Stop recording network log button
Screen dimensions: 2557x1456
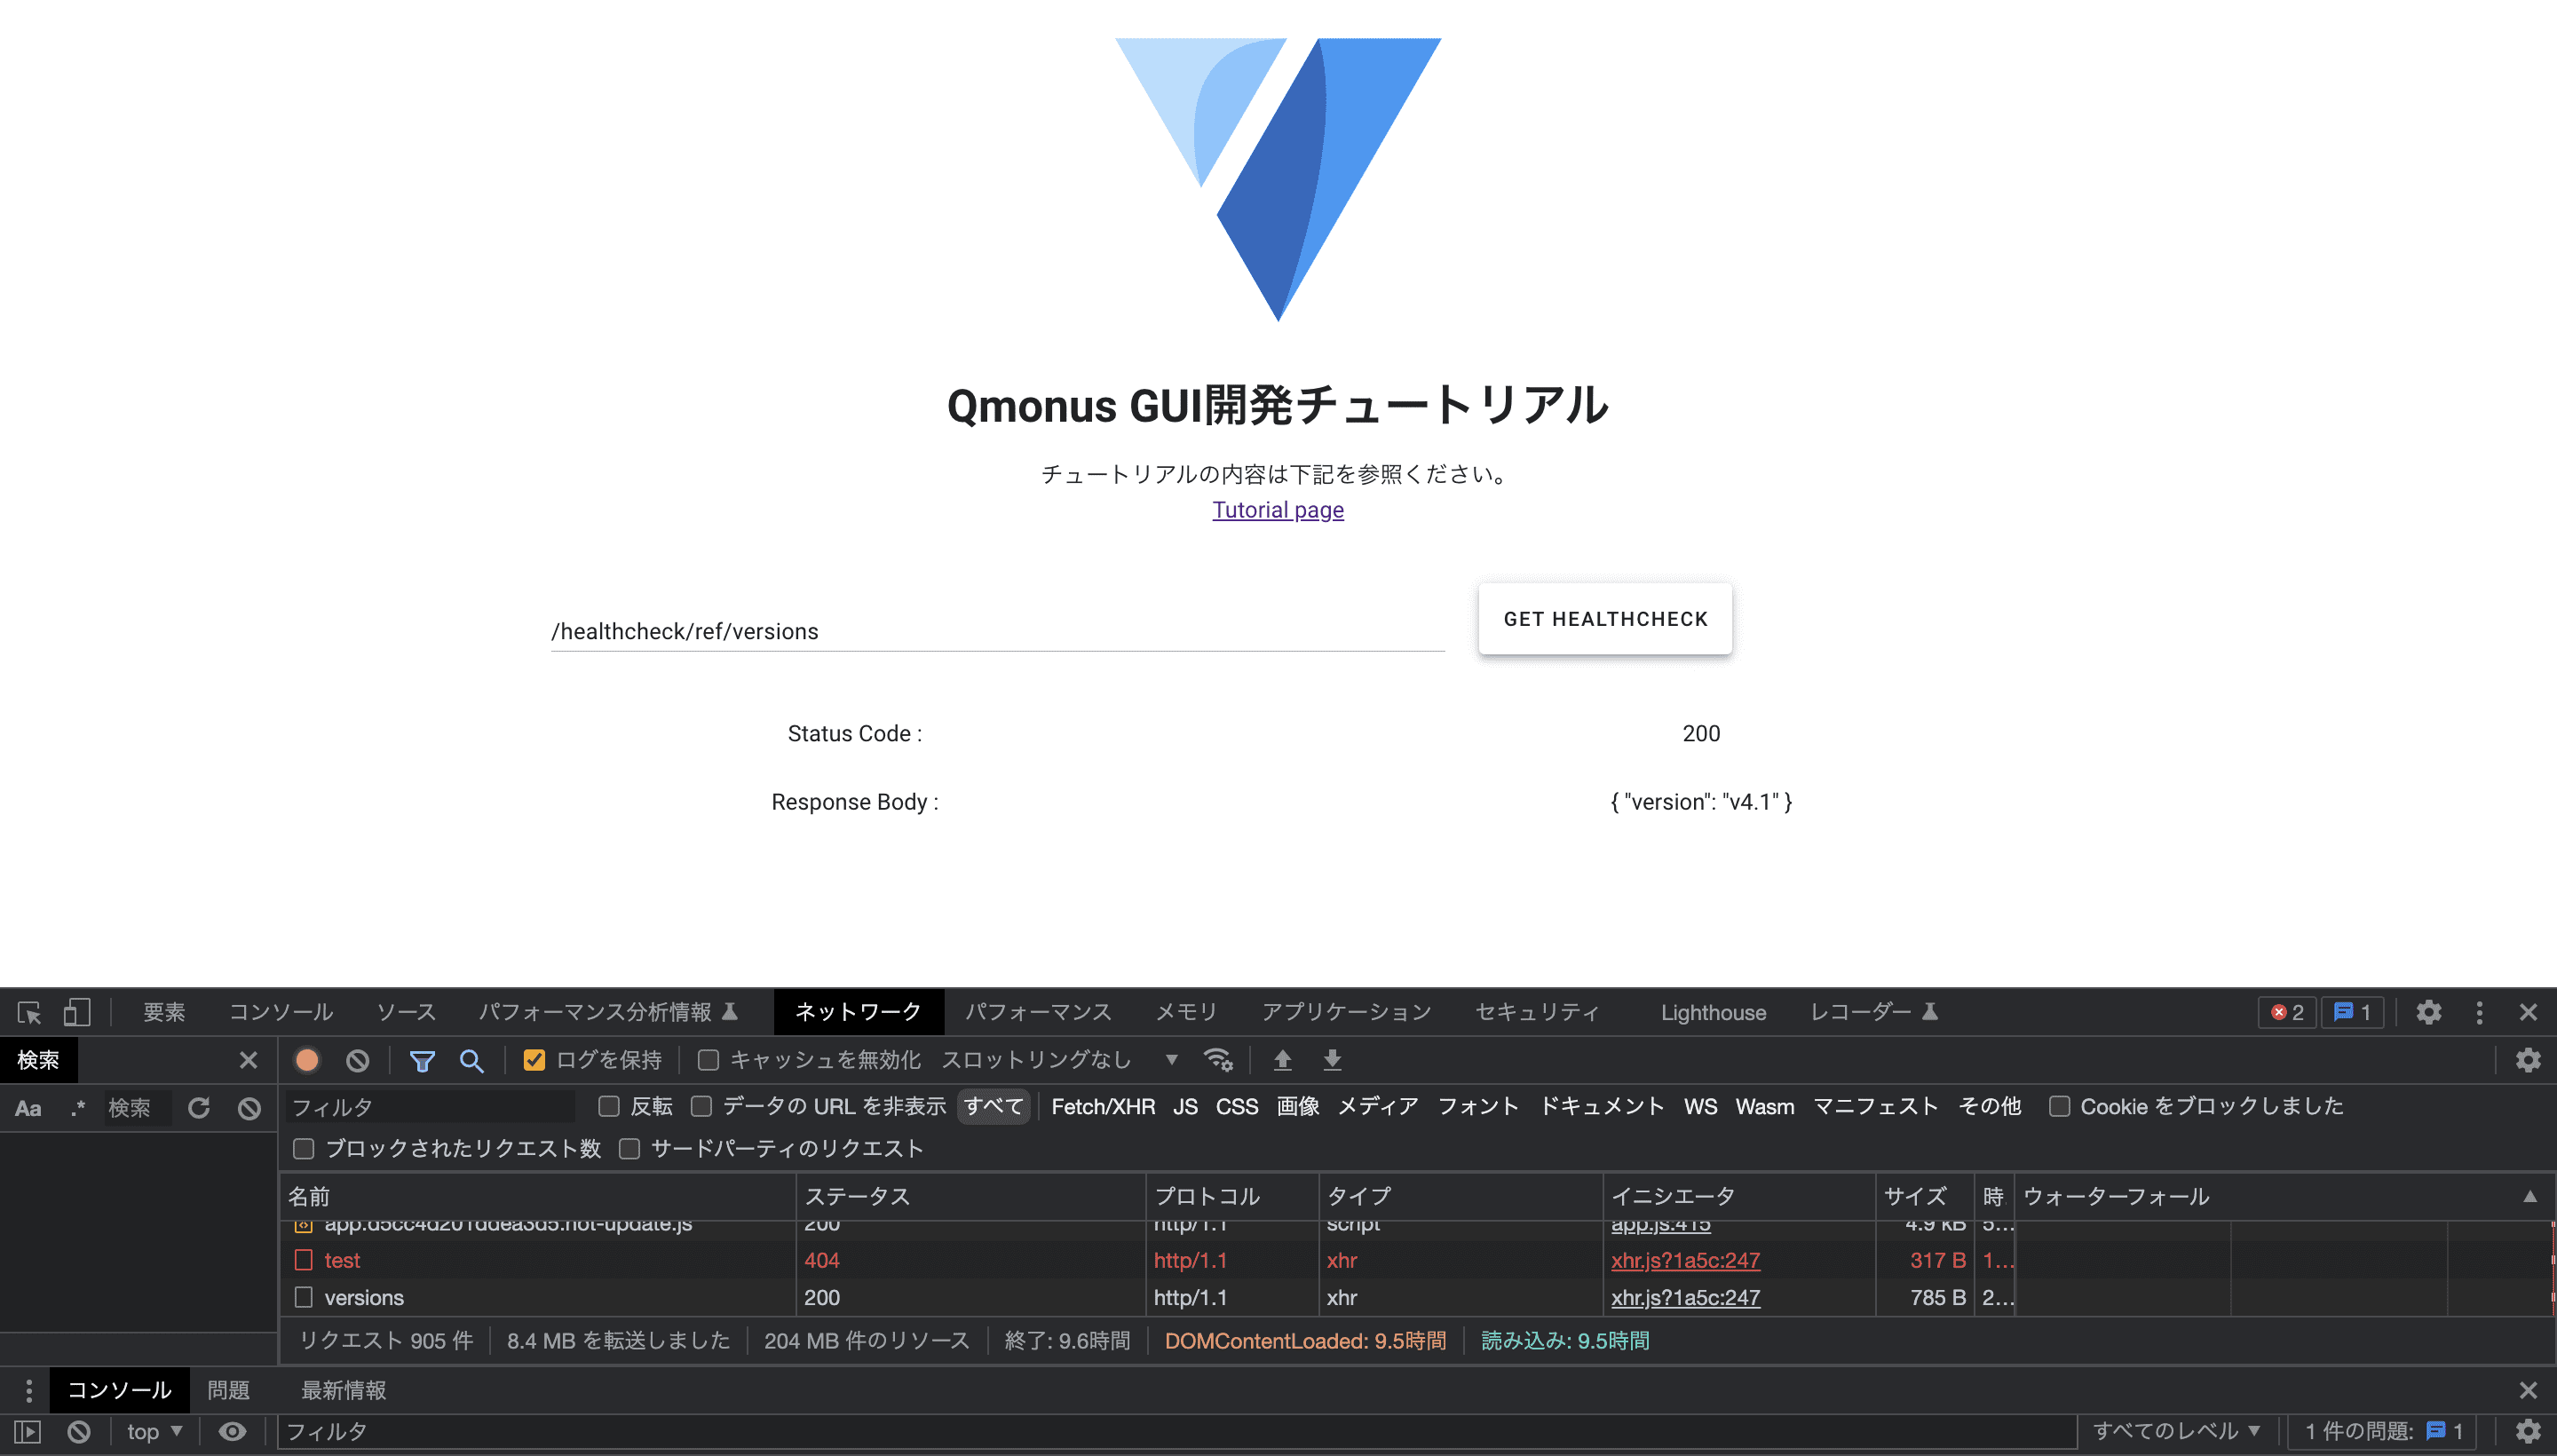307,1060
